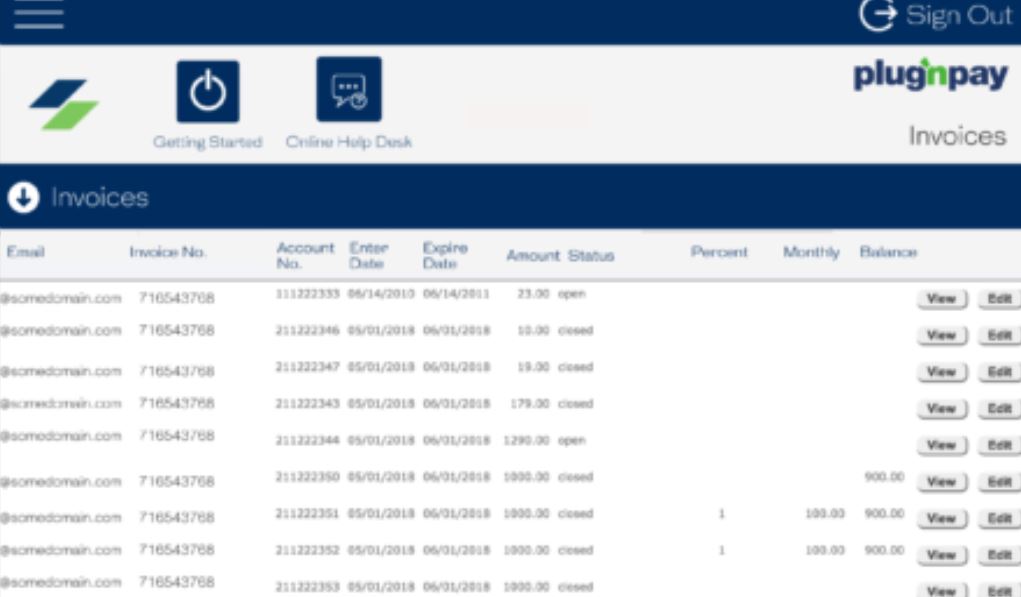Click the Online Help Desk label
The width and height of the screenshot is (1021, 597).
pyautogui.click(x=349, y=141)
